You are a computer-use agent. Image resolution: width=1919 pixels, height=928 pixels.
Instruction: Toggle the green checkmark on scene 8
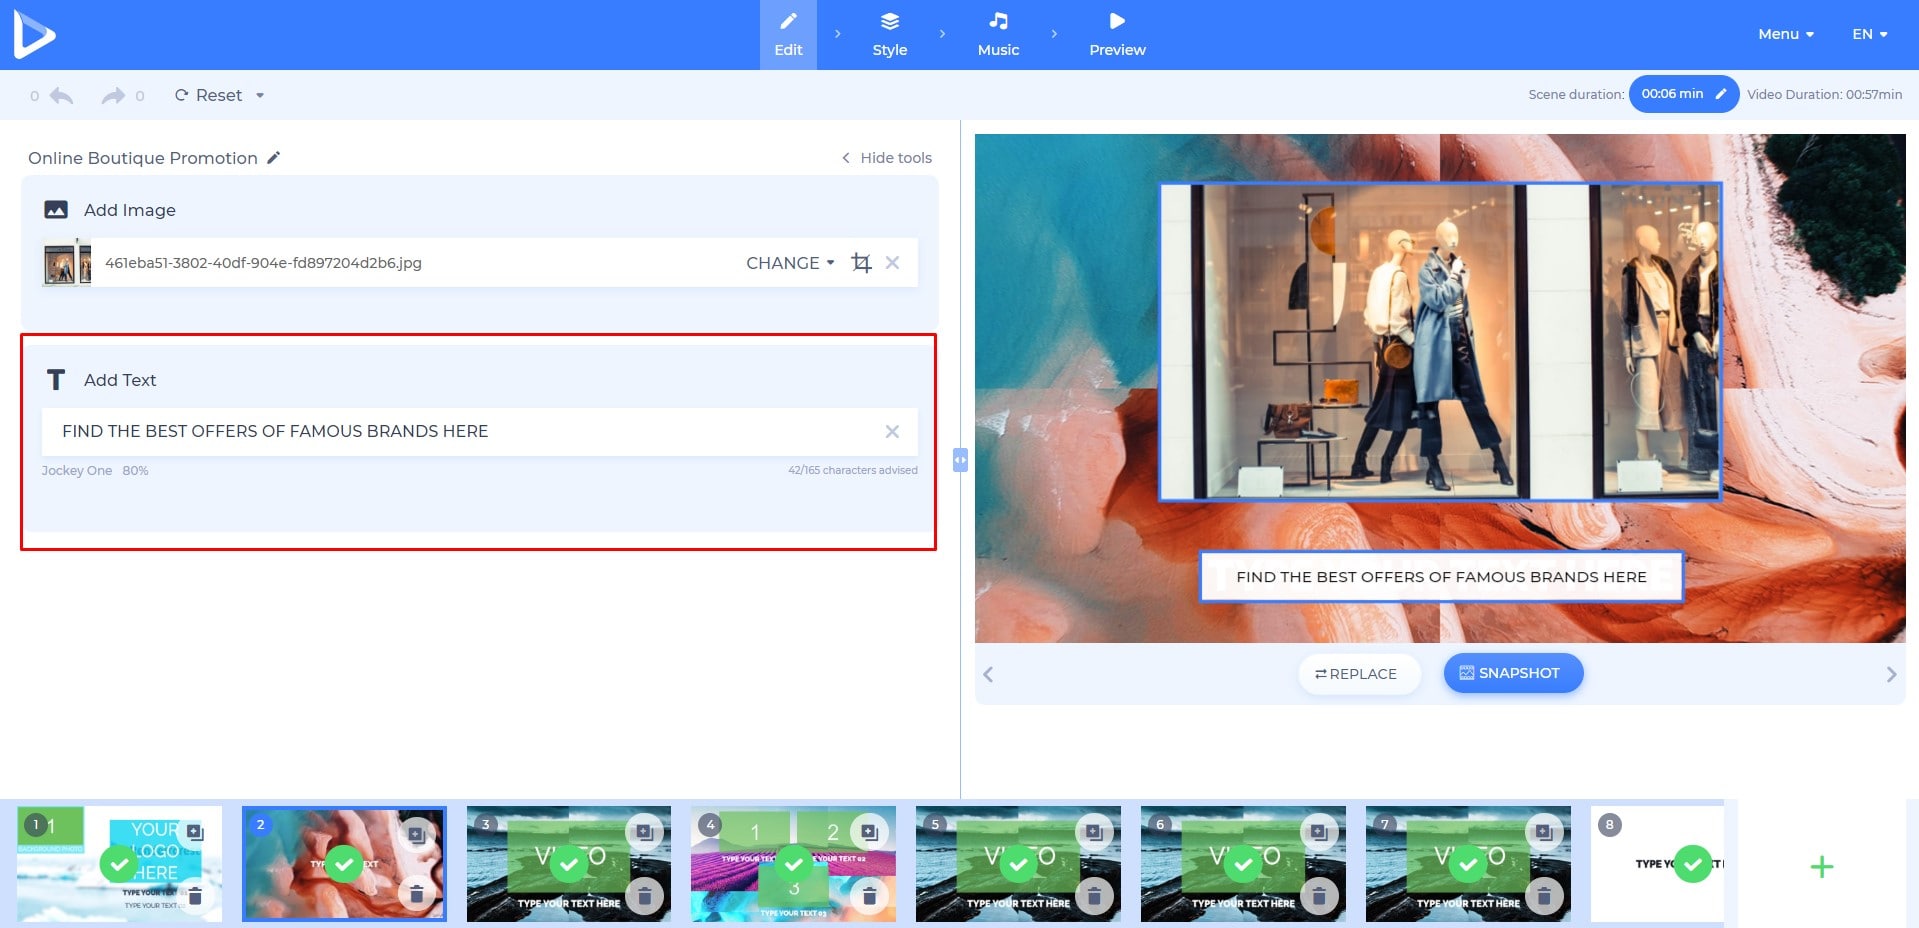point(1694,862)
